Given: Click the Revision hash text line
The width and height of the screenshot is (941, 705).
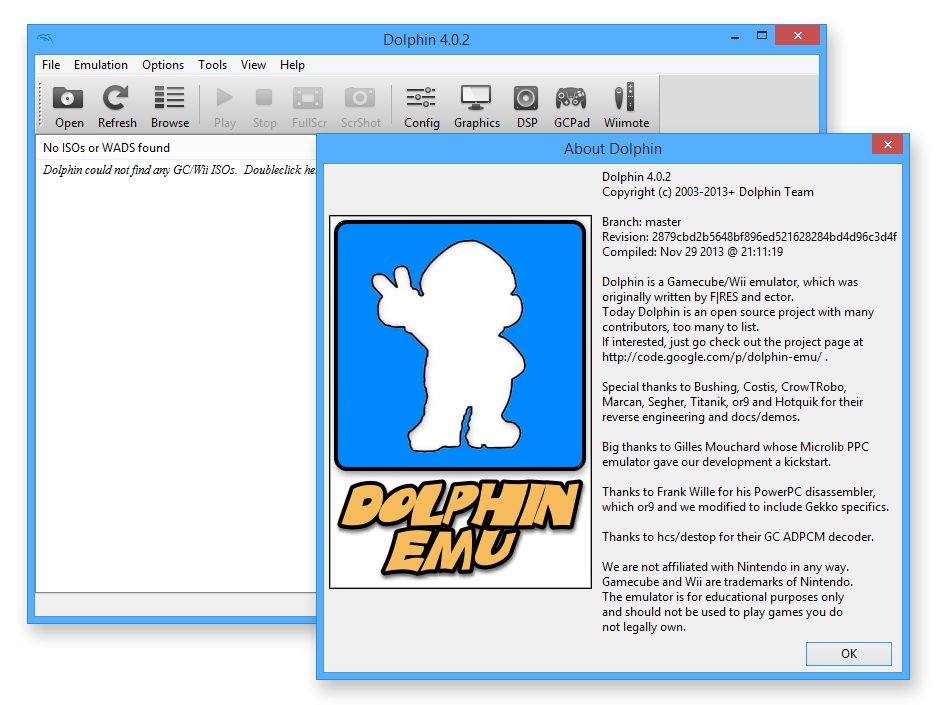Looking at the screenshot, I should tap(749, 237).
